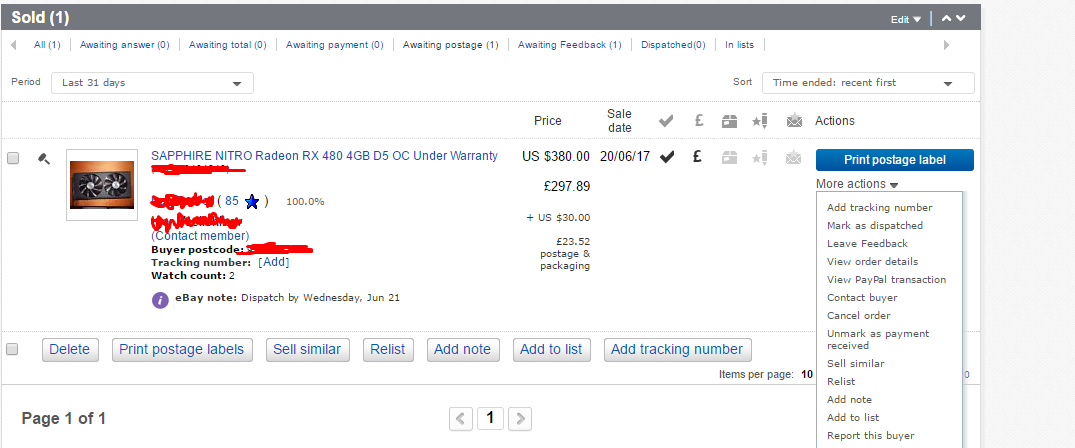Open the graphics card thumbnail image

[x=102, y=185]
